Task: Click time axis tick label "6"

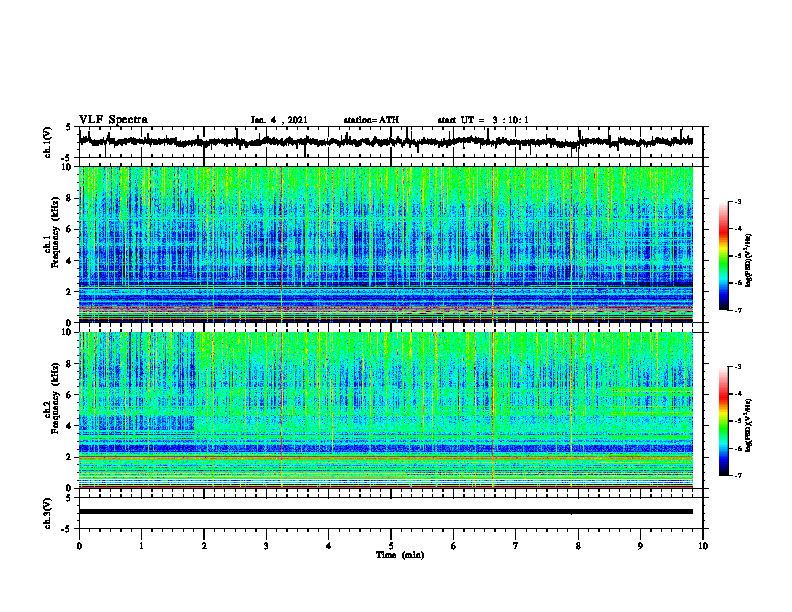Action: tap(454, 546)
